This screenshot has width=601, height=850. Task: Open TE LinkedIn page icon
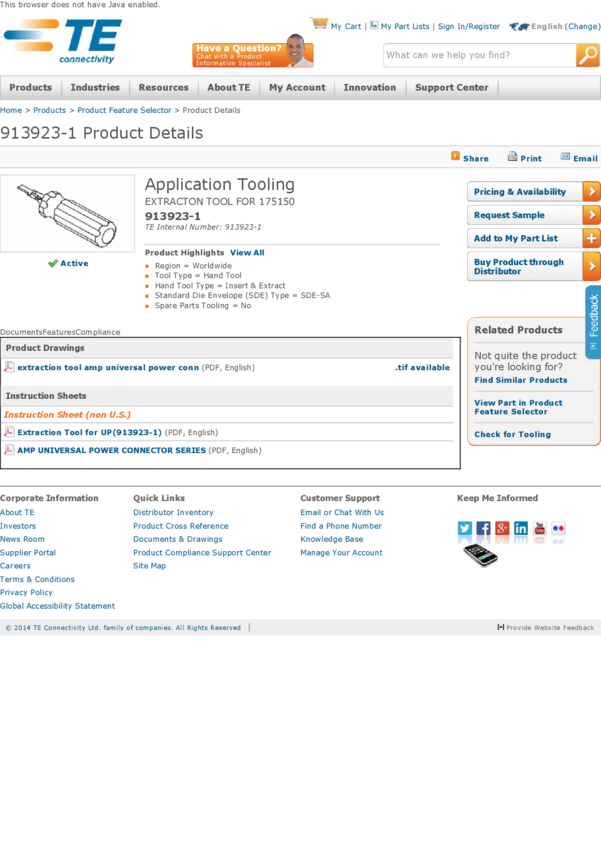point(521,528)
